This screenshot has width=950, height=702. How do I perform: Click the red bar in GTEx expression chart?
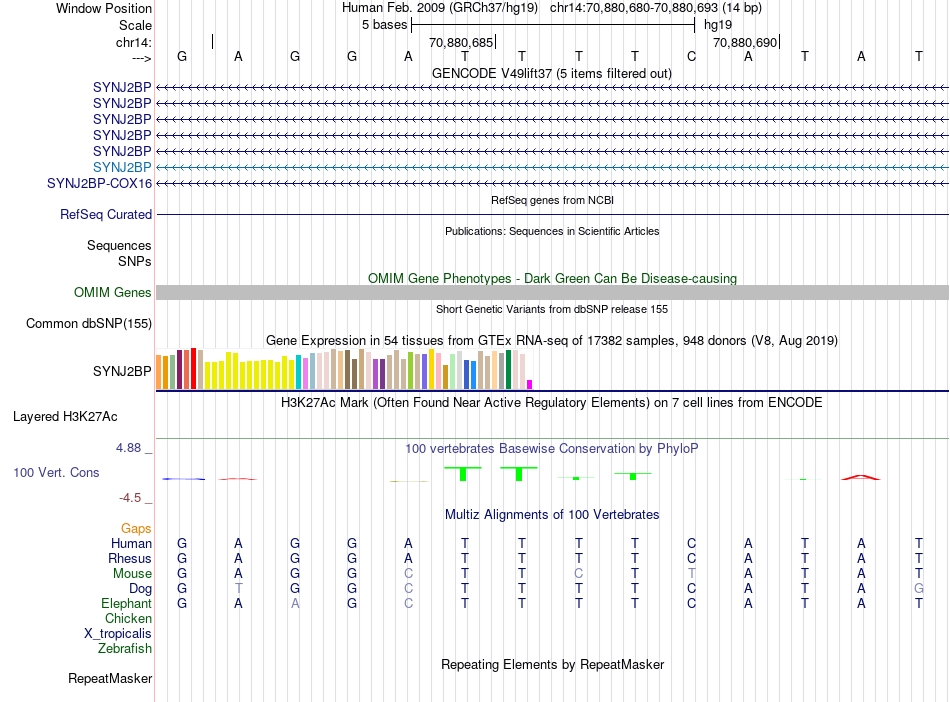coord(193,368)
